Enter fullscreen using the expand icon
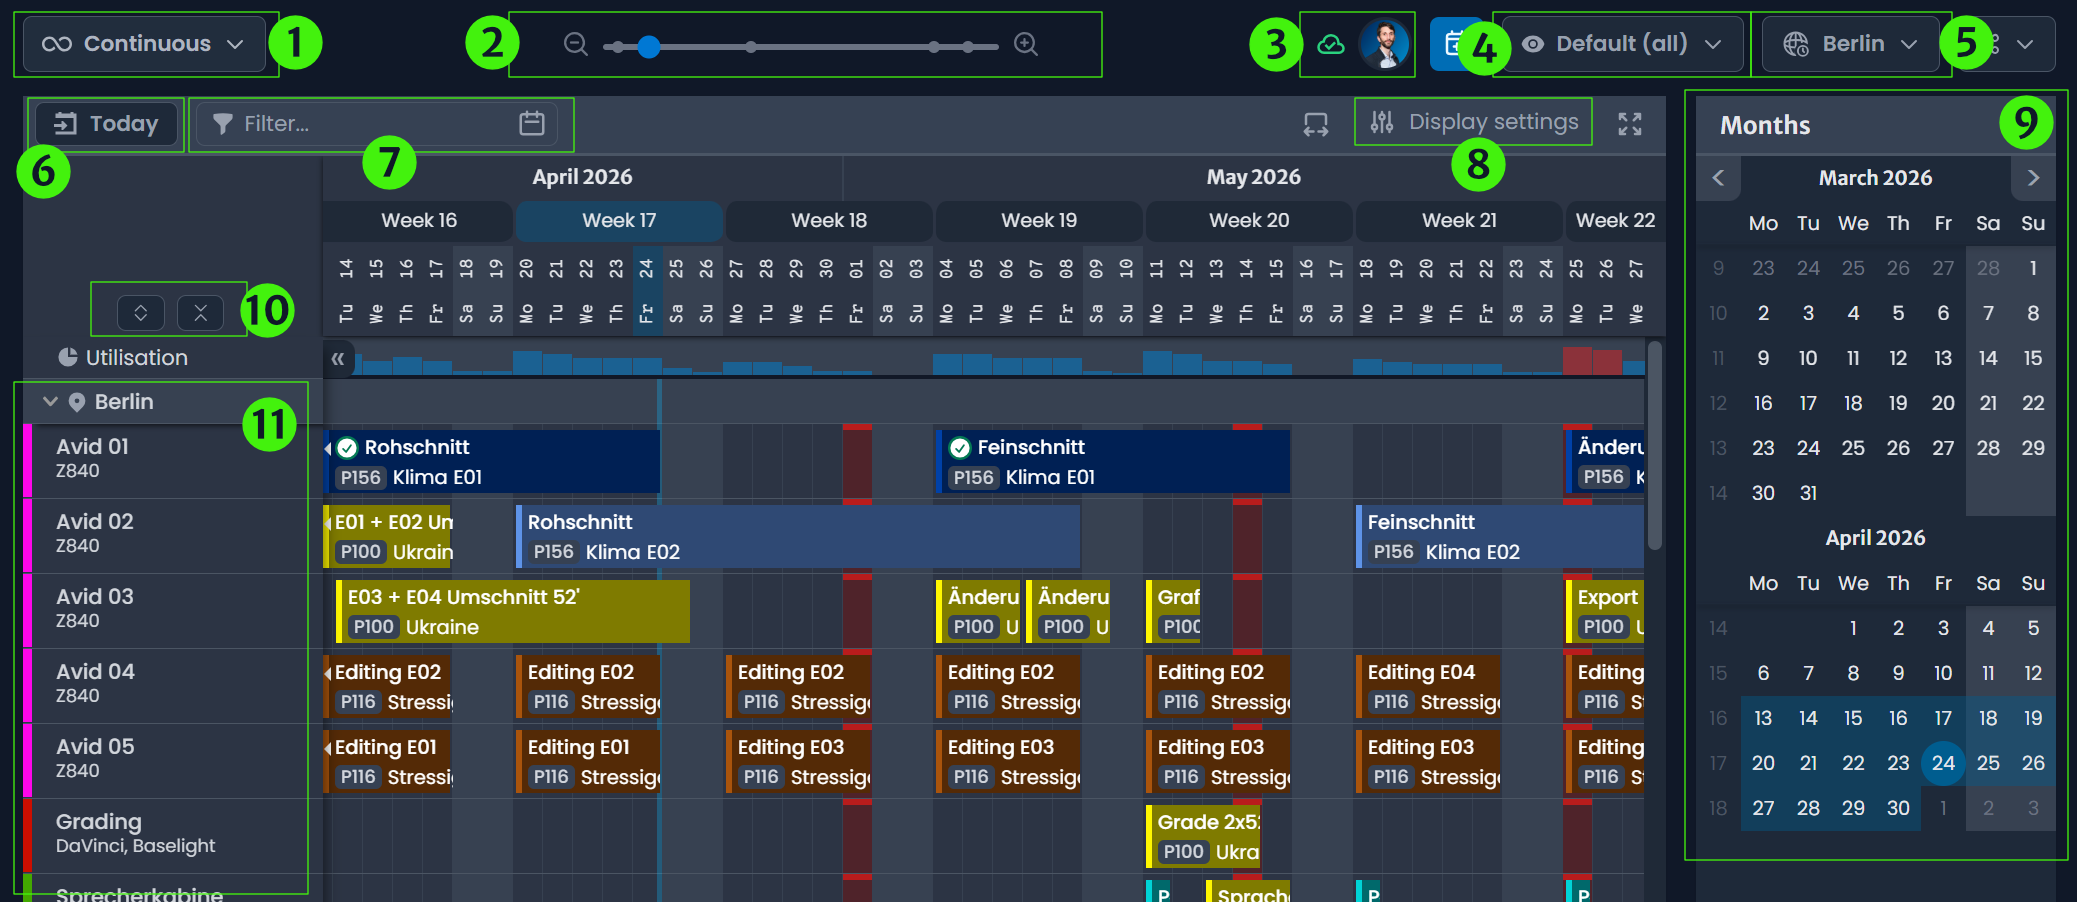This screenshot has width=2077, height=902. (x=1630, y=123)
